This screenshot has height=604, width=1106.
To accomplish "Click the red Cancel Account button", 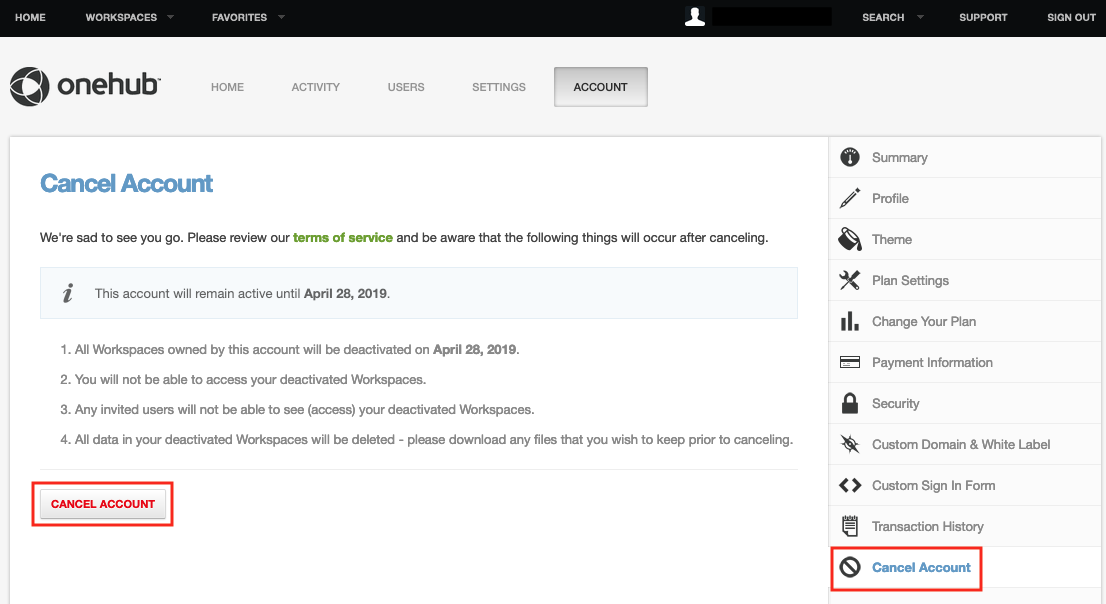I will [103, 504].
